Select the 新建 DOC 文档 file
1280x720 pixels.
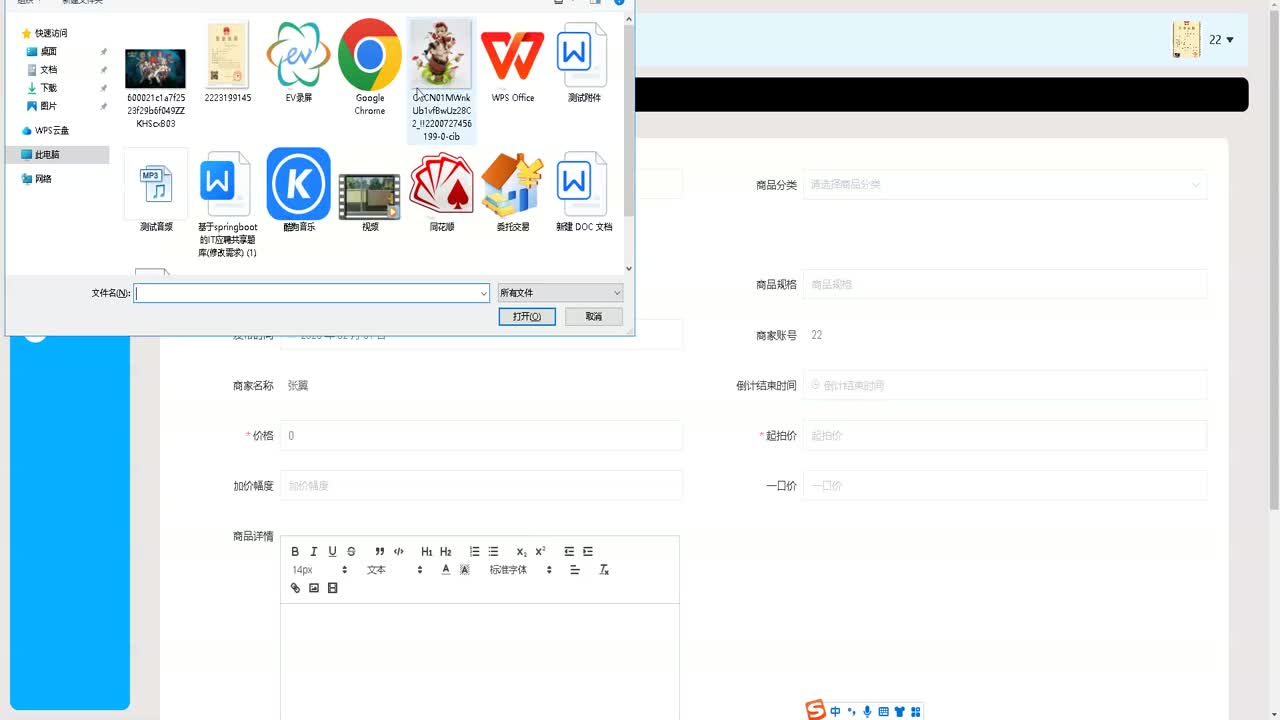tap(584, 191)
